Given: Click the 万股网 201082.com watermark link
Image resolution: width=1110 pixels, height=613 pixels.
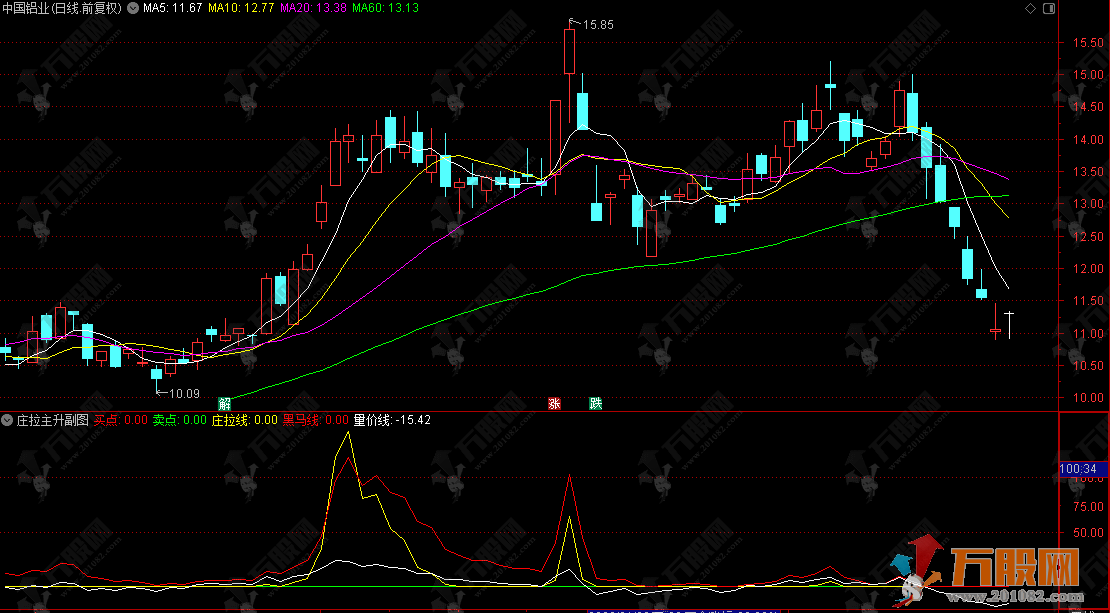Looking at the screenshot, I should [x=1010, y=597].
